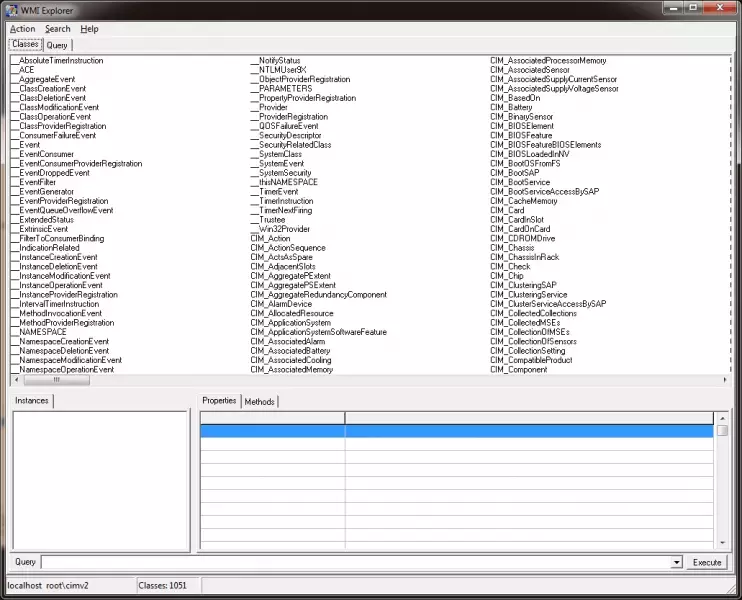Select the __EventConsumerProviderRegistration class
Image resolution: width=742 pixels, height=600 pixels.
[77, 164]
